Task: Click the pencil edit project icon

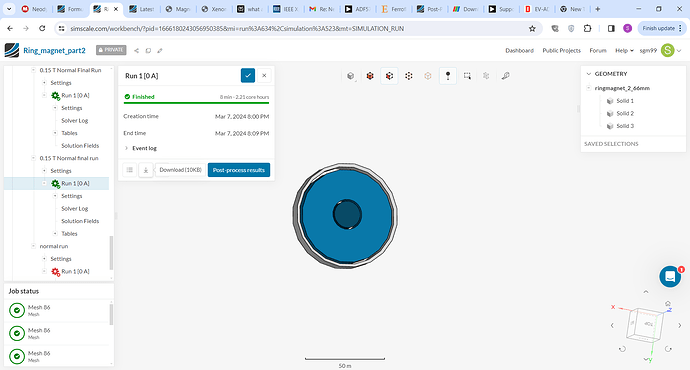Action: 160,51
